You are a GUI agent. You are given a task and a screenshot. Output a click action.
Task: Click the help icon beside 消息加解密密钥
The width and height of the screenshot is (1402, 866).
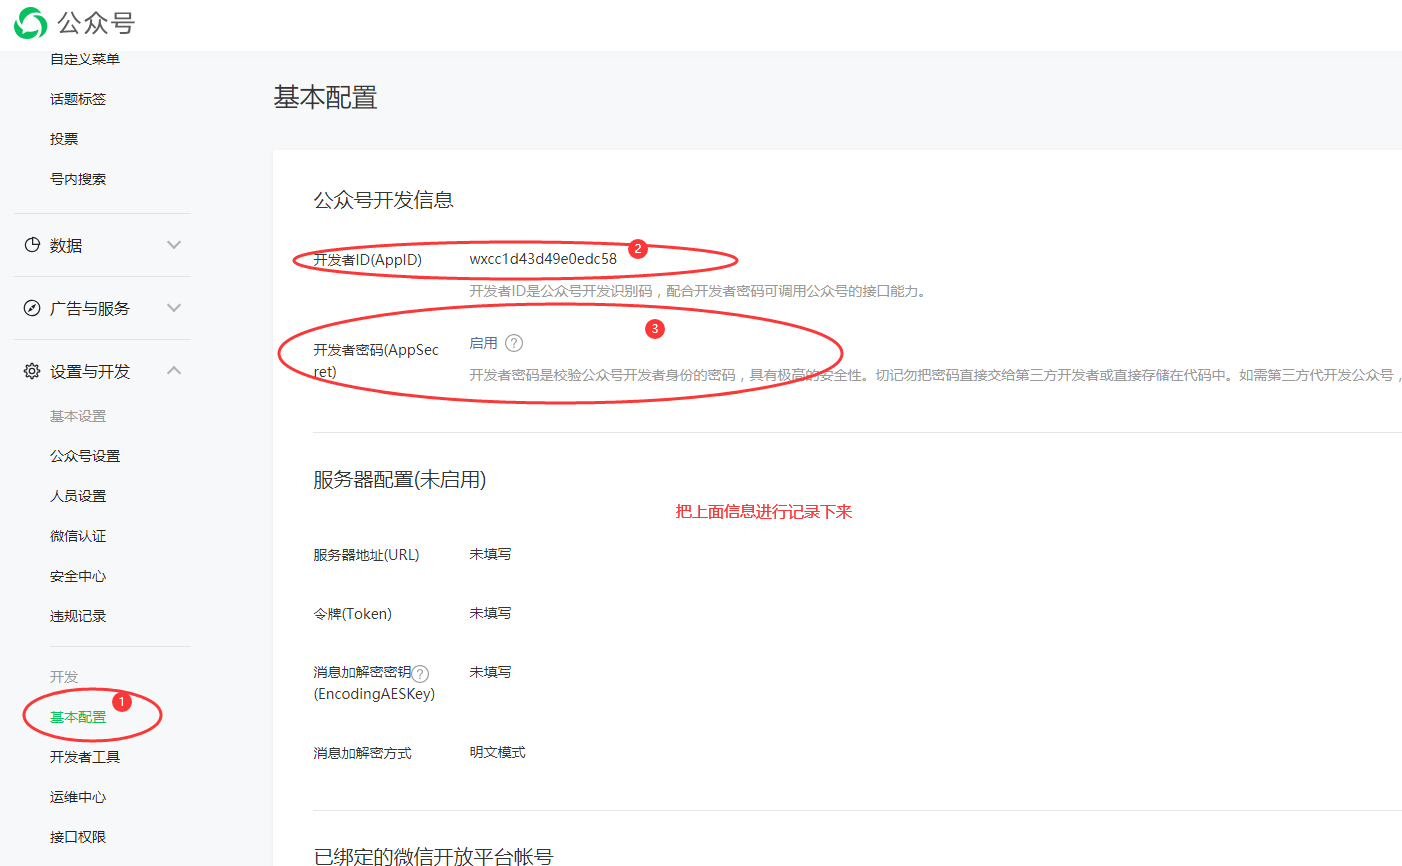[x=421, y=673]
